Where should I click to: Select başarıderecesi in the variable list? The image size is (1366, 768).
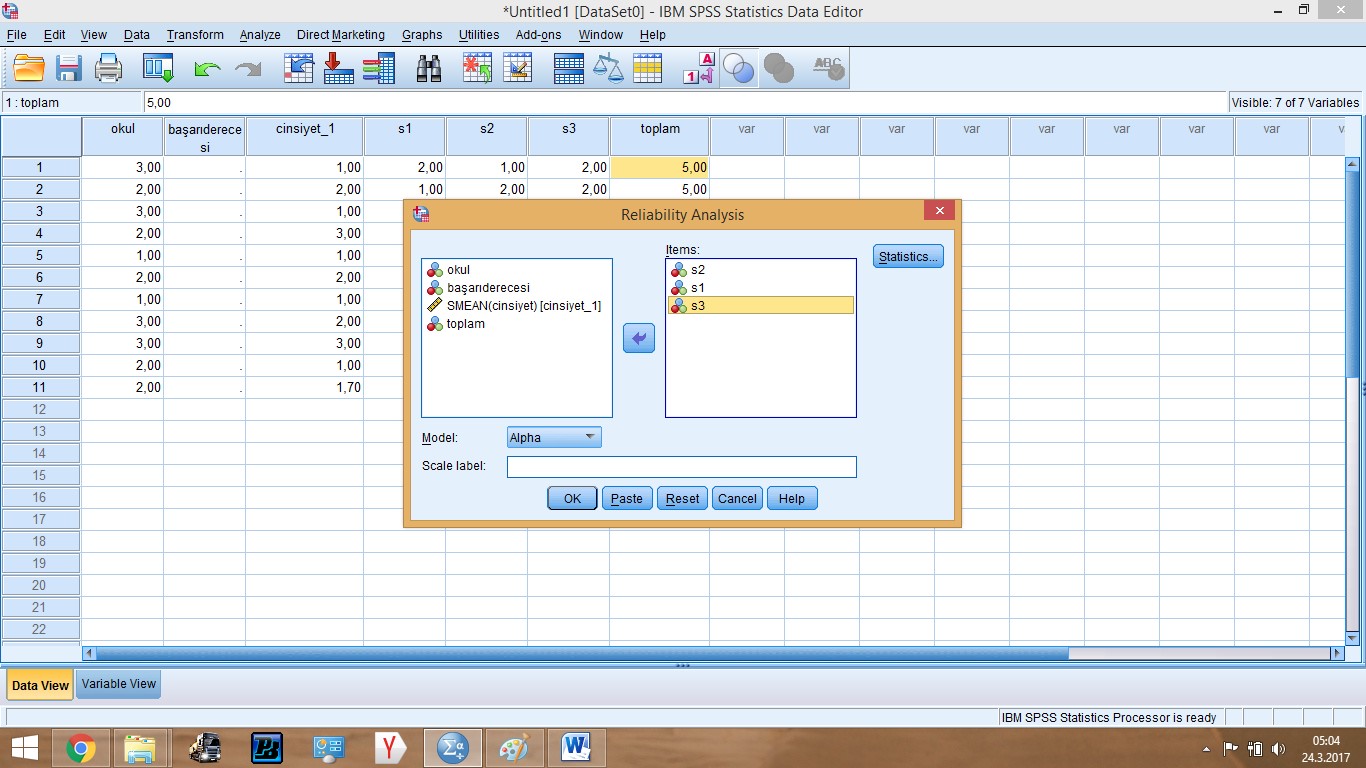(488, 288)
